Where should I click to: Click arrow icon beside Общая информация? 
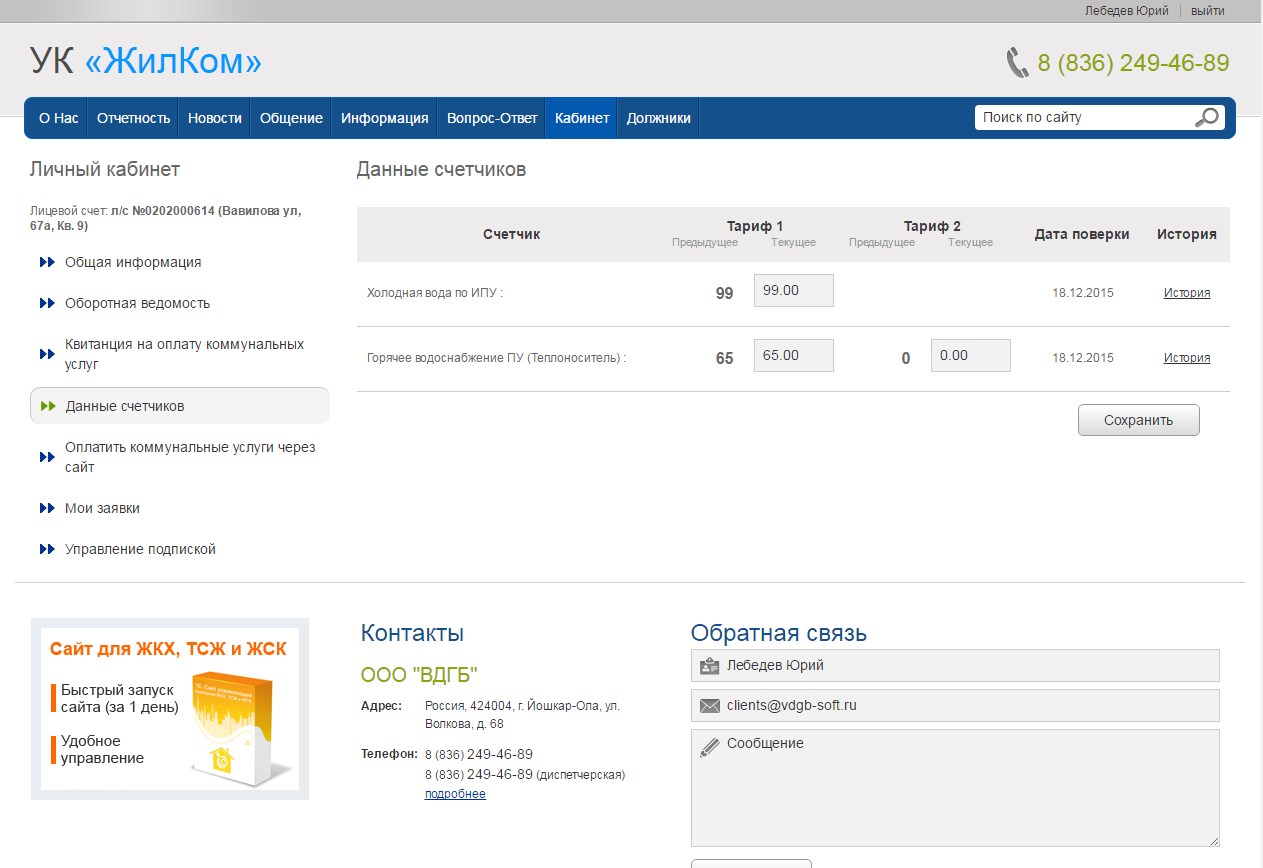pos(47,262)
